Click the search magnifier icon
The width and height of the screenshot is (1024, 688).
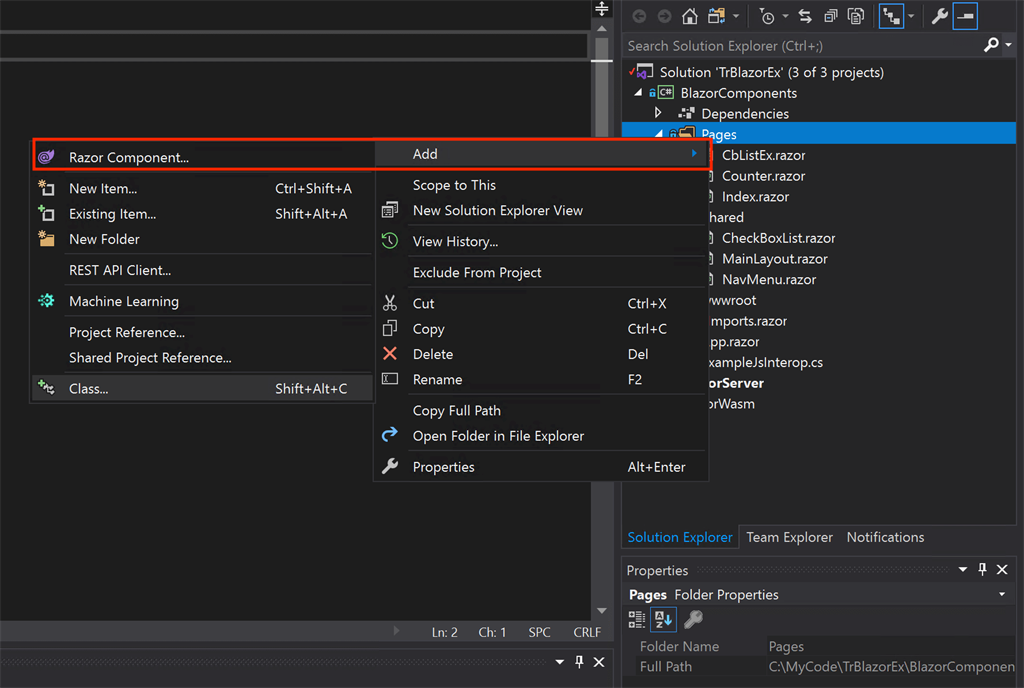pyautogui.click(x=993, y=45)
